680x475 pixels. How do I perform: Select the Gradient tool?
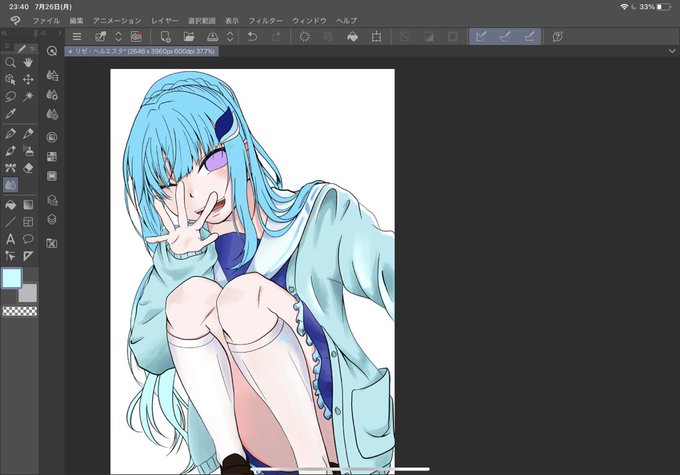[28, 205]
